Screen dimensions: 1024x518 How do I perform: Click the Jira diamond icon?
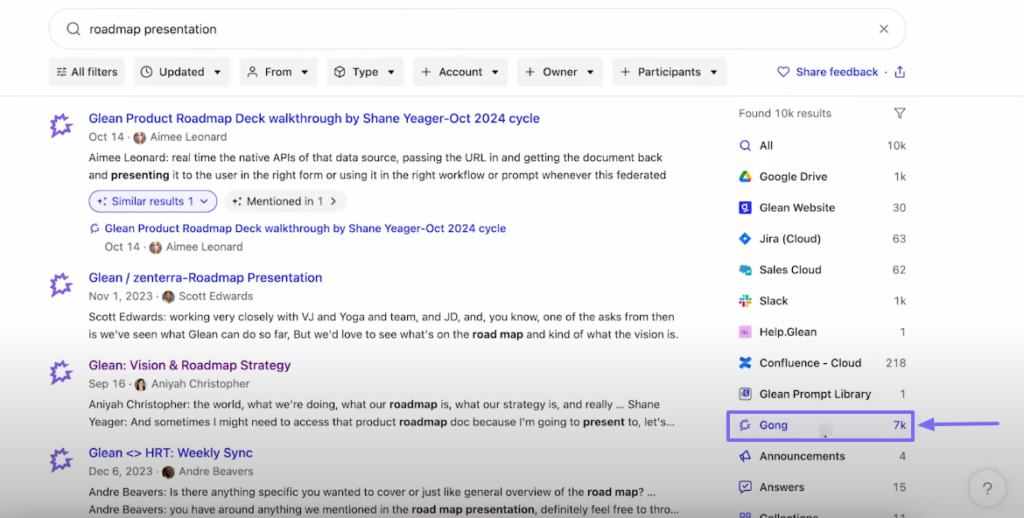[745, 238]
